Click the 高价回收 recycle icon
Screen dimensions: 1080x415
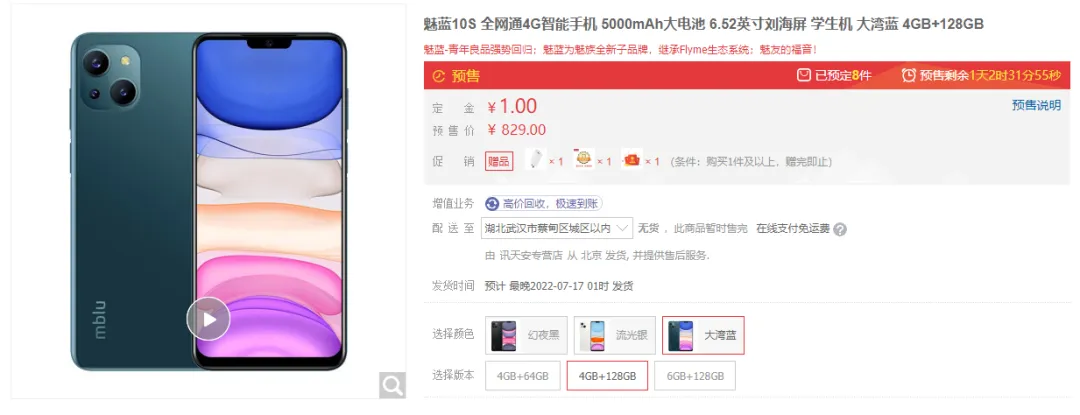pyautogui.click(x=492, y=204)
